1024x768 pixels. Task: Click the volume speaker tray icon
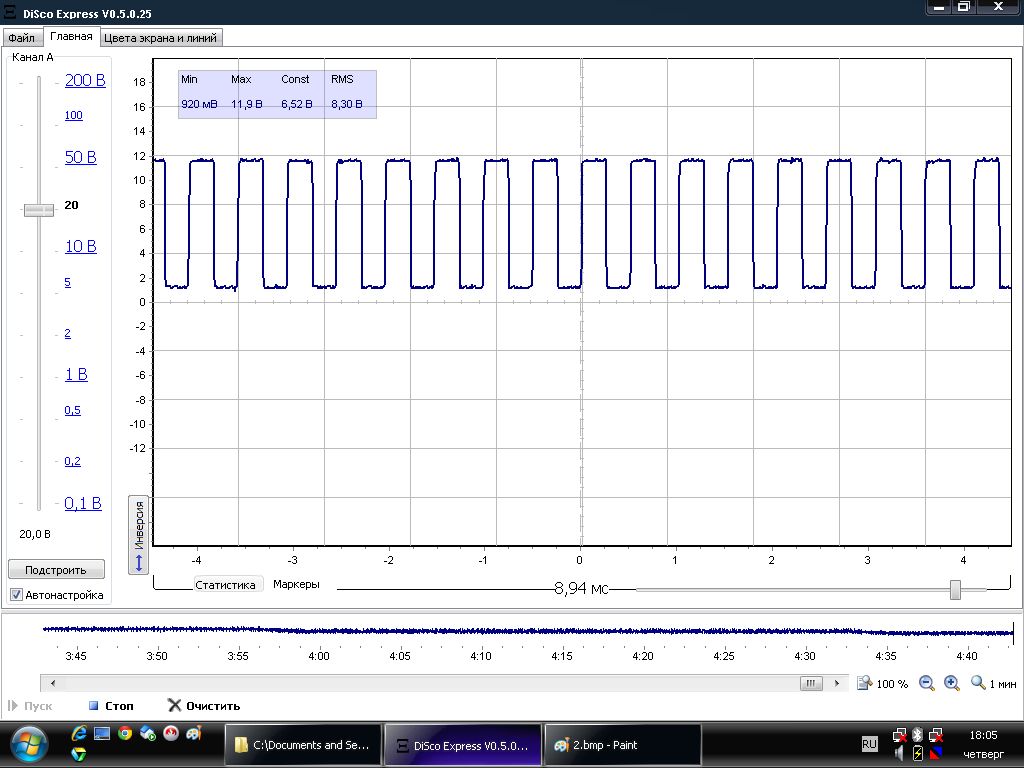899,753
